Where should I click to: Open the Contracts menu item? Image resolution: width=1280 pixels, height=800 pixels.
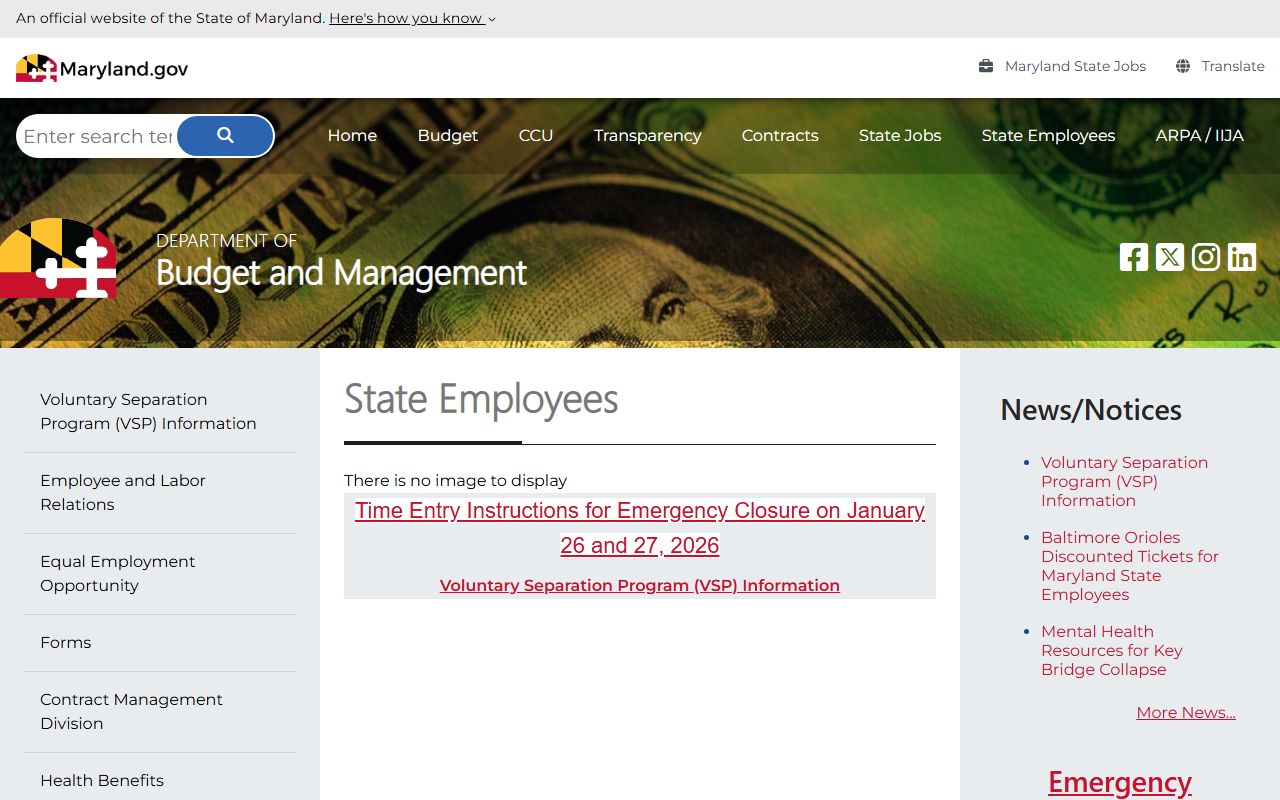point(780,136)
